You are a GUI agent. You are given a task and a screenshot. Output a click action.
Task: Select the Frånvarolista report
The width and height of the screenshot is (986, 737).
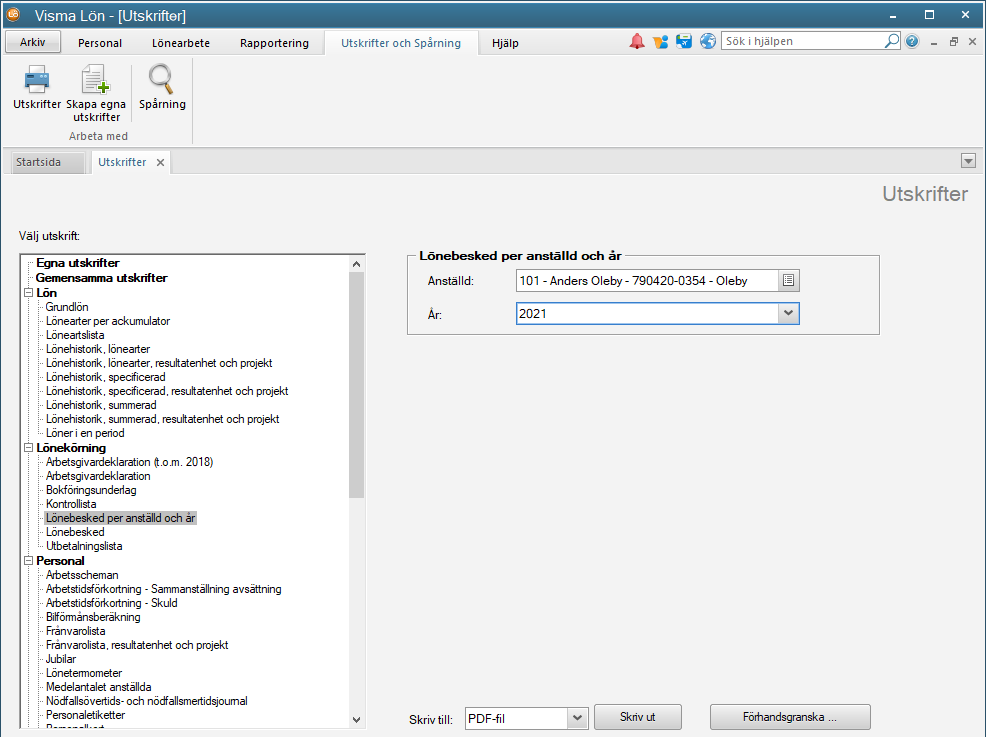(x=75, y=631)
